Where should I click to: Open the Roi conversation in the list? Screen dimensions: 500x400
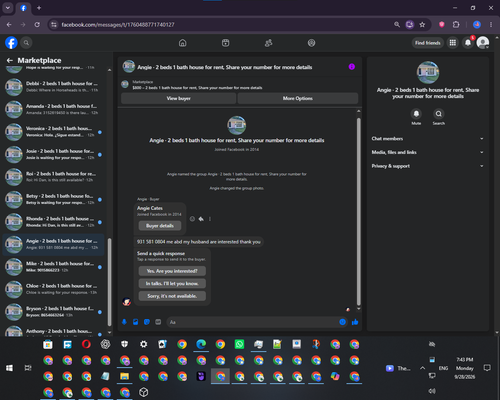53,177
